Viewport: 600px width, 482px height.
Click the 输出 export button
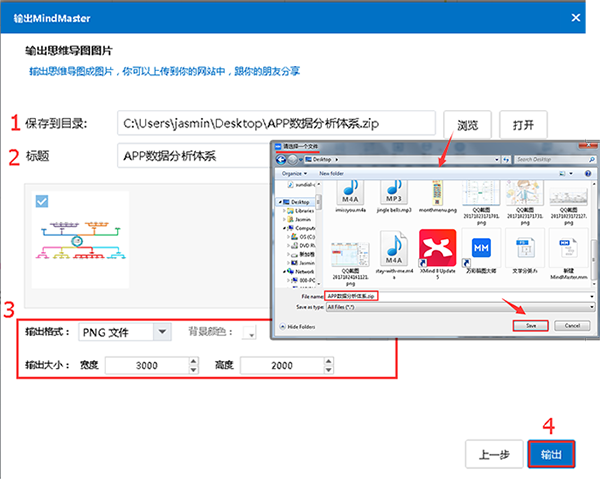coord(551,454)
